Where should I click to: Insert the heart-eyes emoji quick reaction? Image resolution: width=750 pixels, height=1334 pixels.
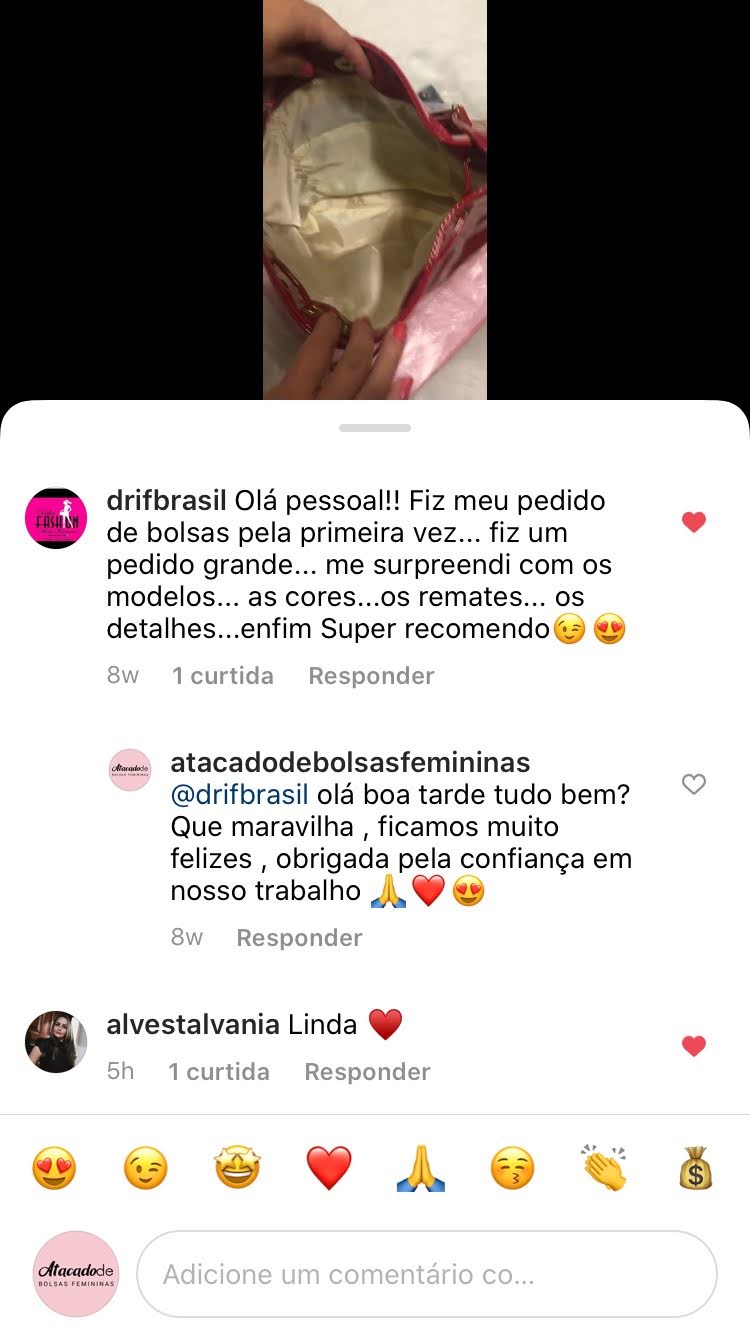tap(54, 1168)
